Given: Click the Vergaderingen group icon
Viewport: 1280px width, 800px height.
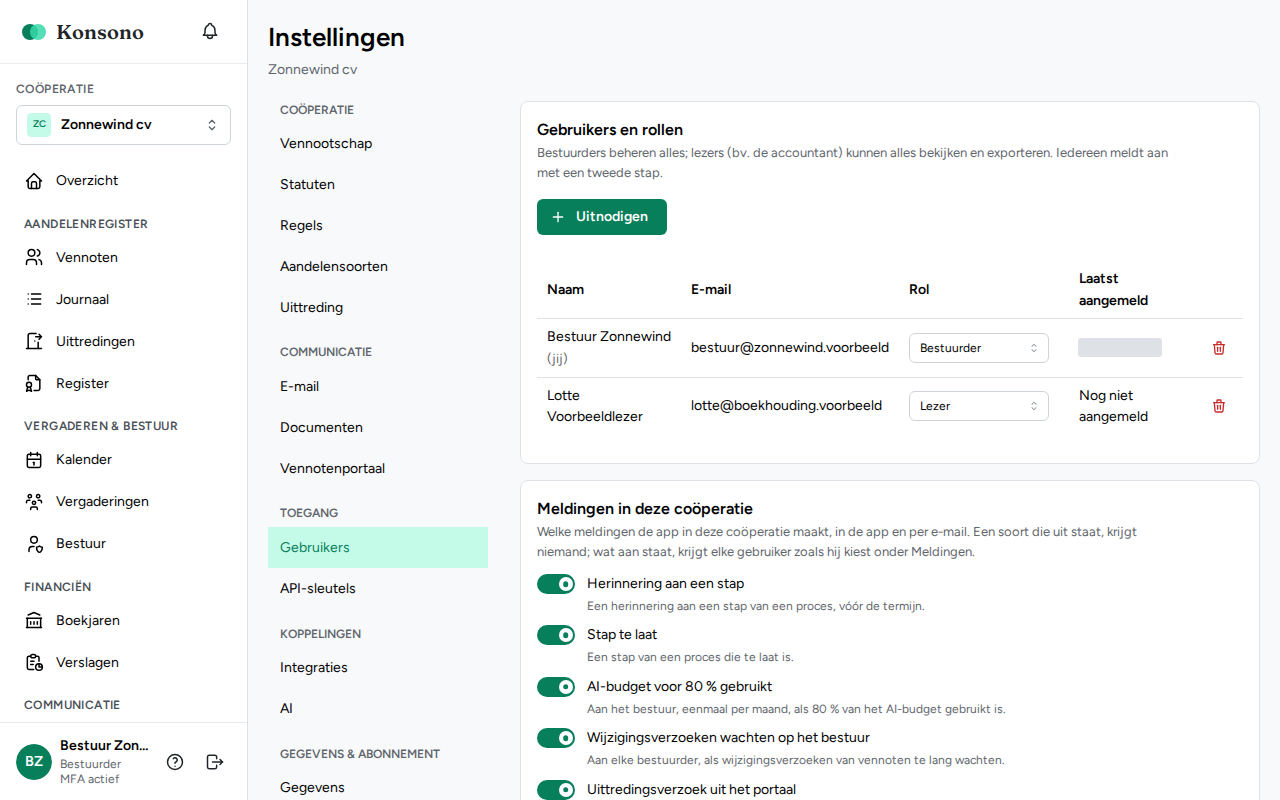Looking at the screenshot, I should tap(34, 502).
